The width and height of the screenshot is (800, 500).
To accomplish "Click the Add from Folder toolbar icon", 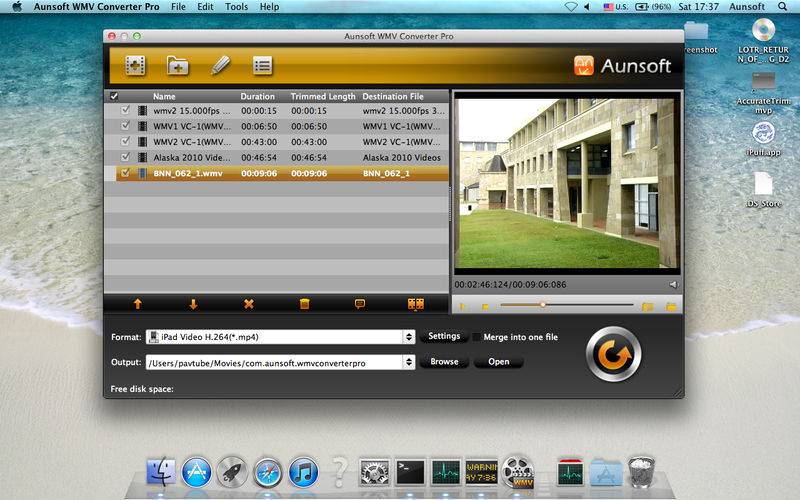I will point(178,66).
